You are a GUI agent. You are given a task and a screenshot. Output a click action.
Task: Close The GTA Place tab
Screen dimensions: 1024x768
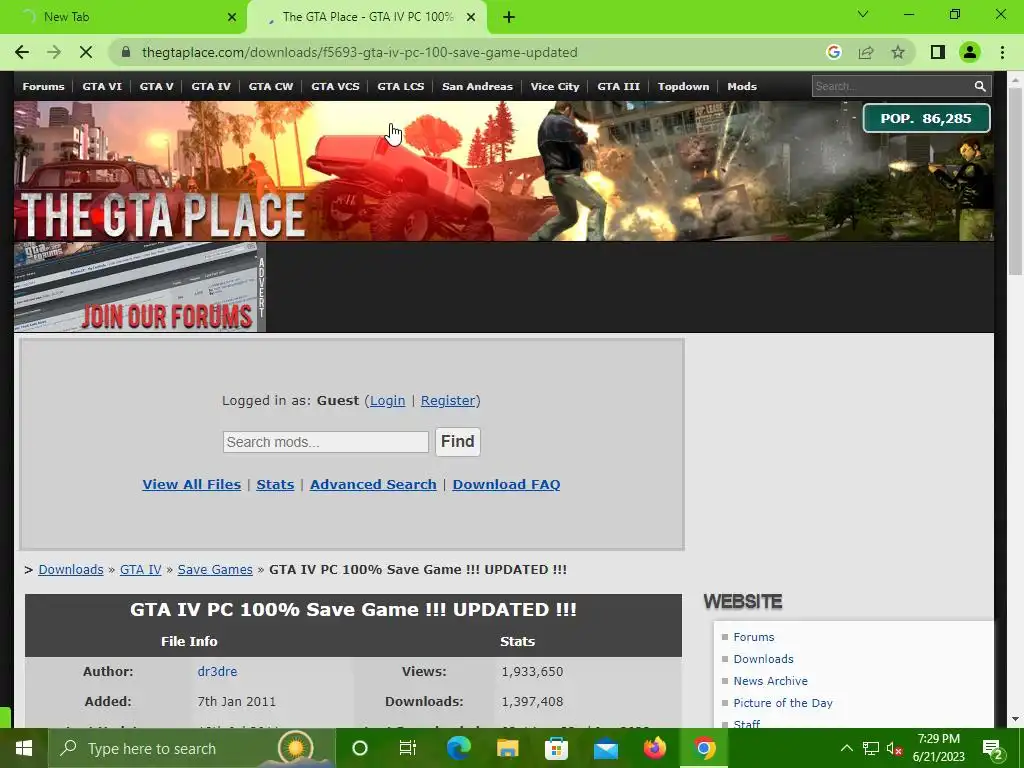tap(471, 17)
